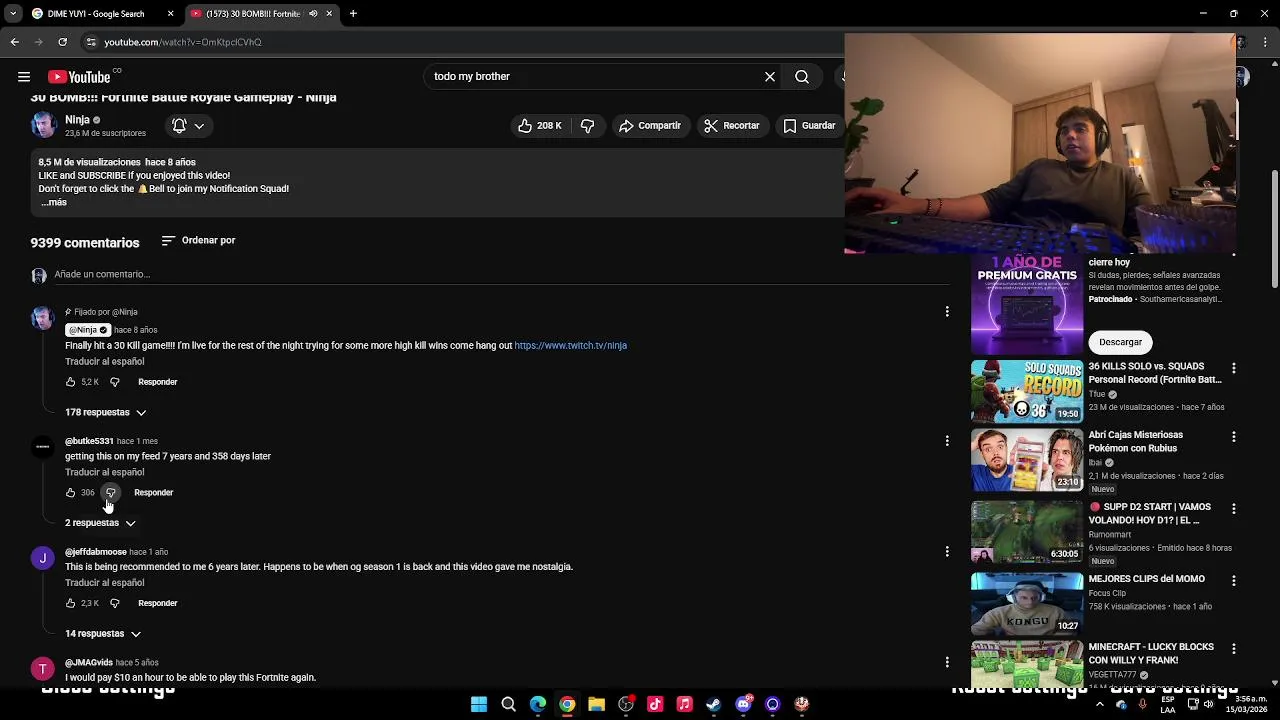
Task: Open options menu for @jeffdabmoose comment
Action: pos(947,552)
